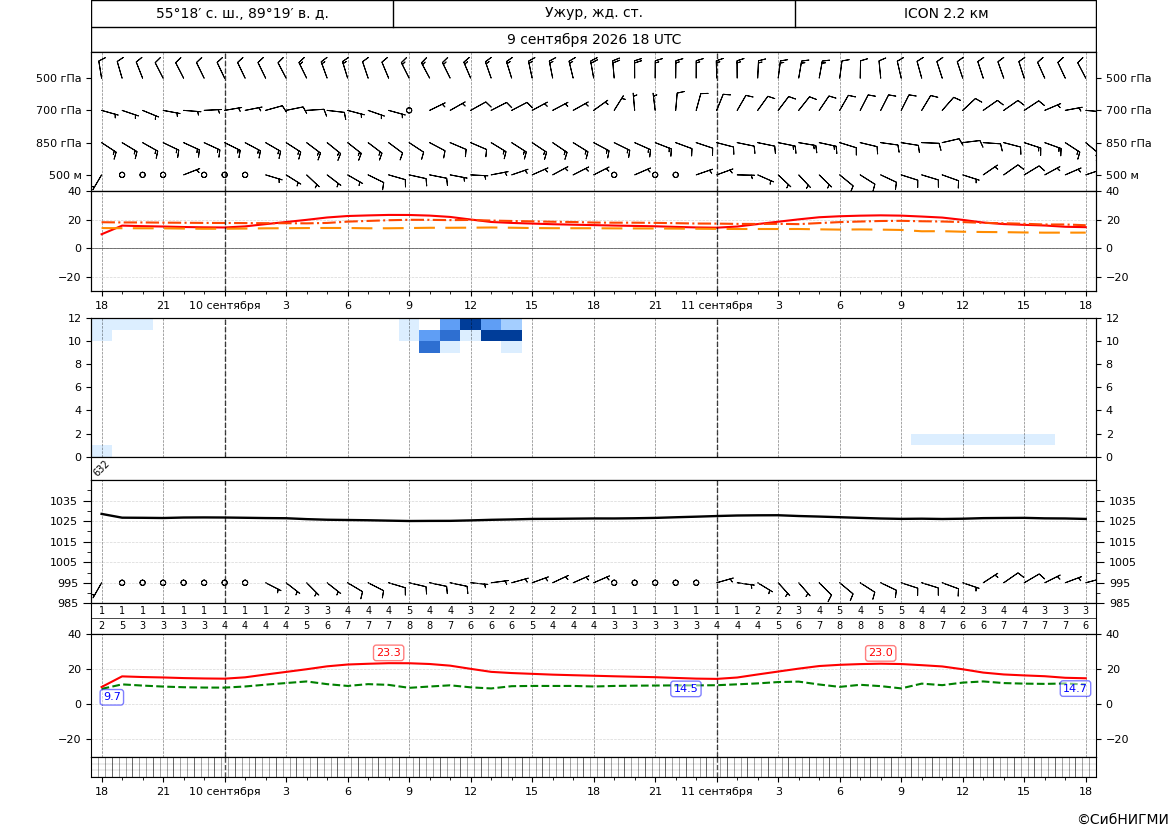Click the orange long-dashed temperature line
The height and width of the screenshot is (827, 1169).
[x=593, y=227]
